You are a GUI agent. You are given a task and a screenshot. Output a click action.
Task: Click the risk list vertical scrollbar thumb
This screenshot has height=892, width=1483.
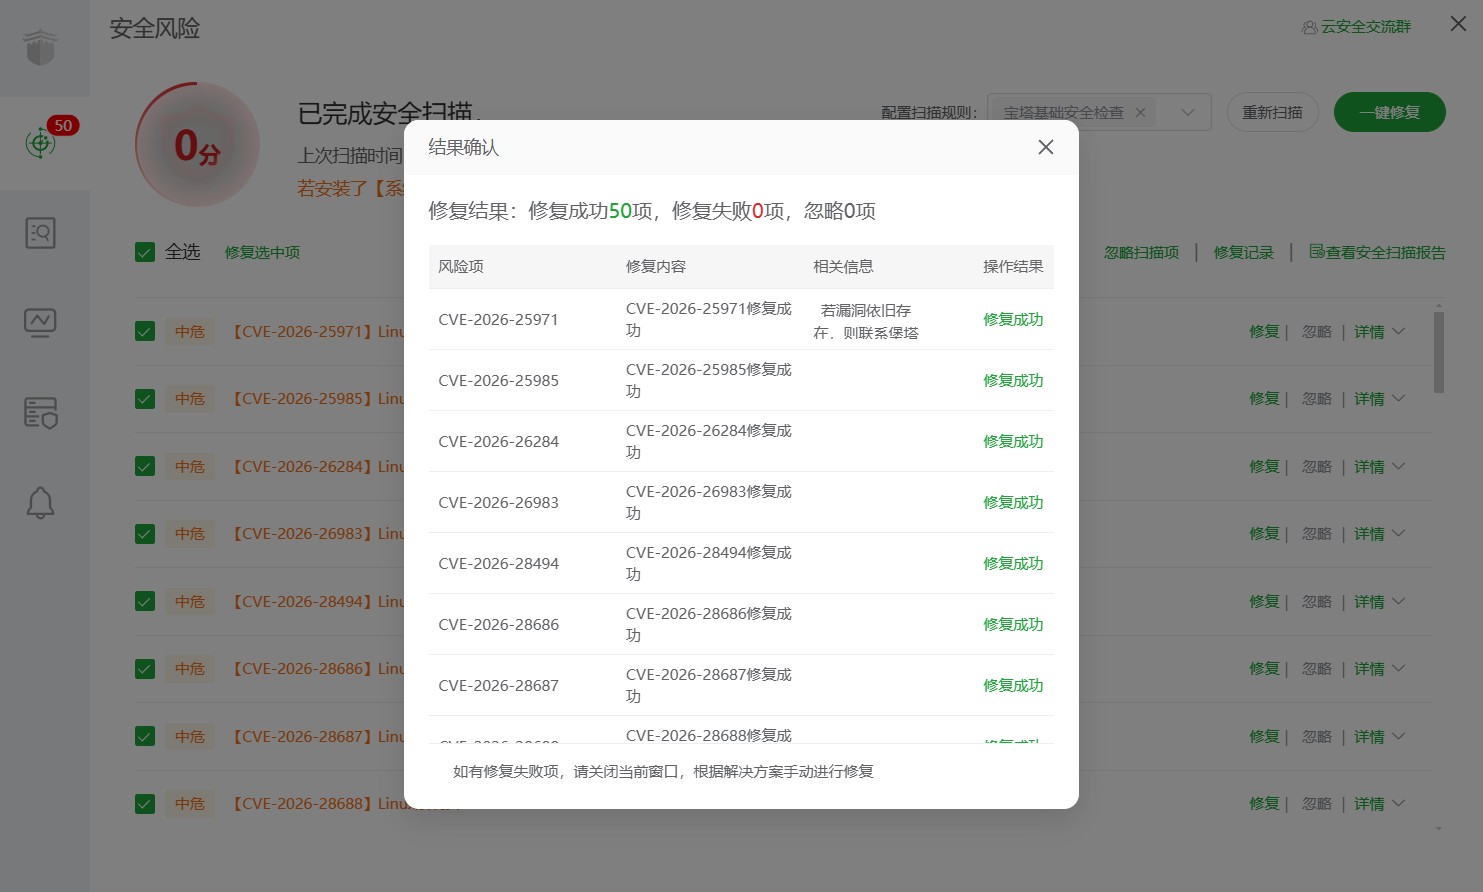(1439, 352)
